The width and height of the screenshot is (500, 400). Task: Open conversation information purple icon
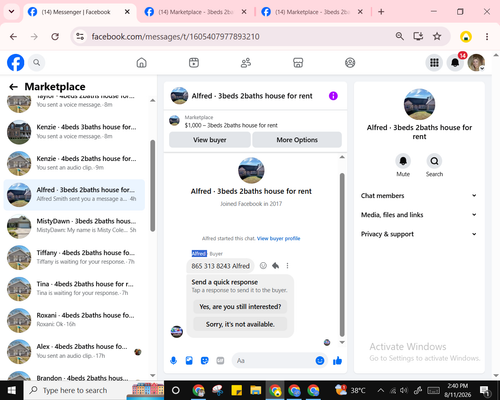click(x=333, y=96)
